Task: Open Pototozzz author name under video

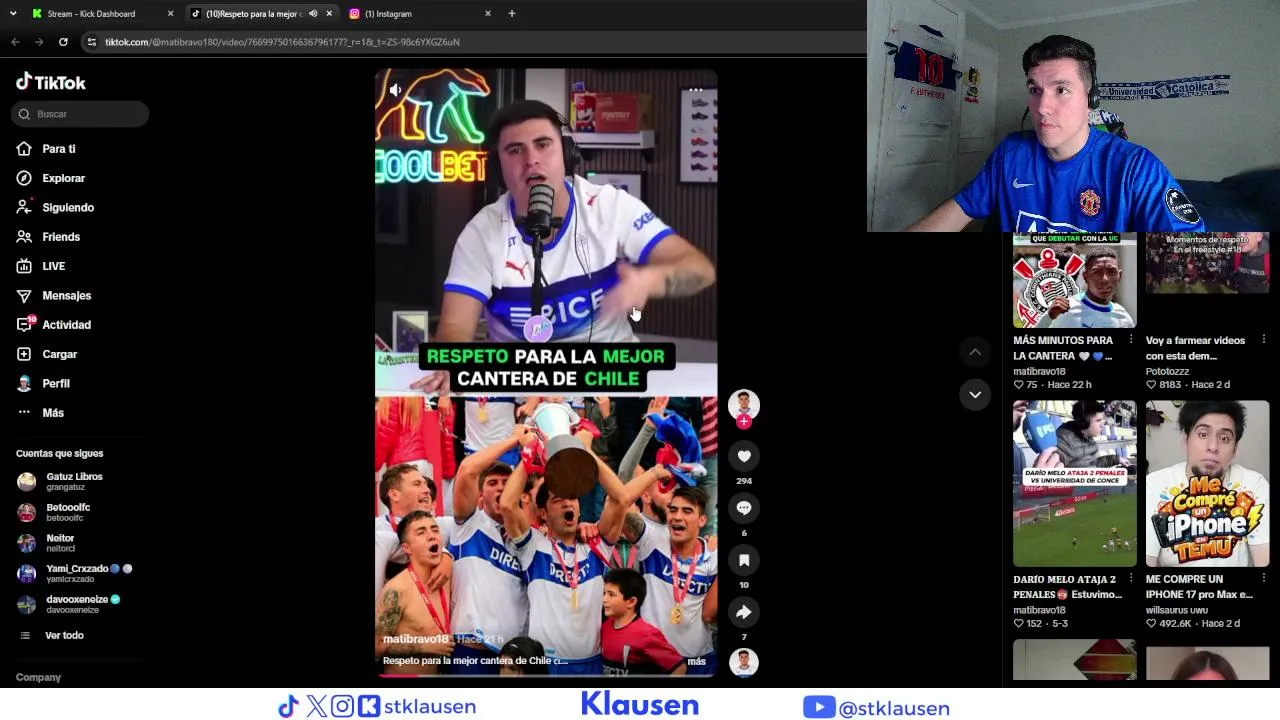Action: [x=1168, y=371]
